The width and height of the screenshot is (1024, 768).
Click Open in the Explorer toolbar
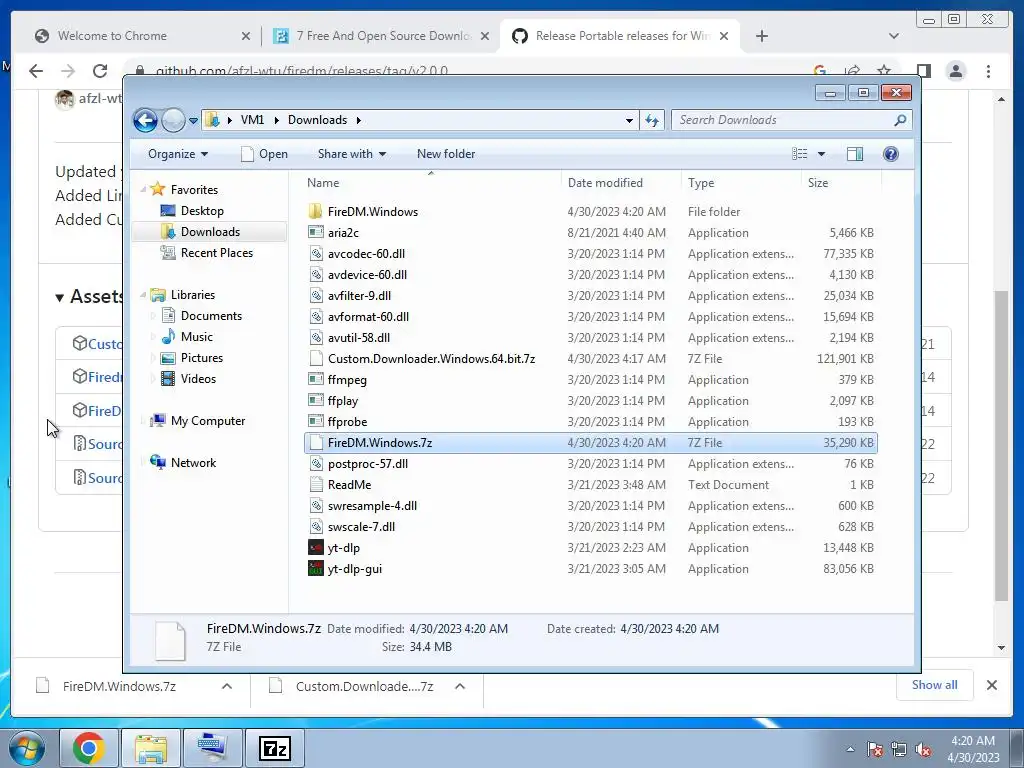[x=264, y=154]
